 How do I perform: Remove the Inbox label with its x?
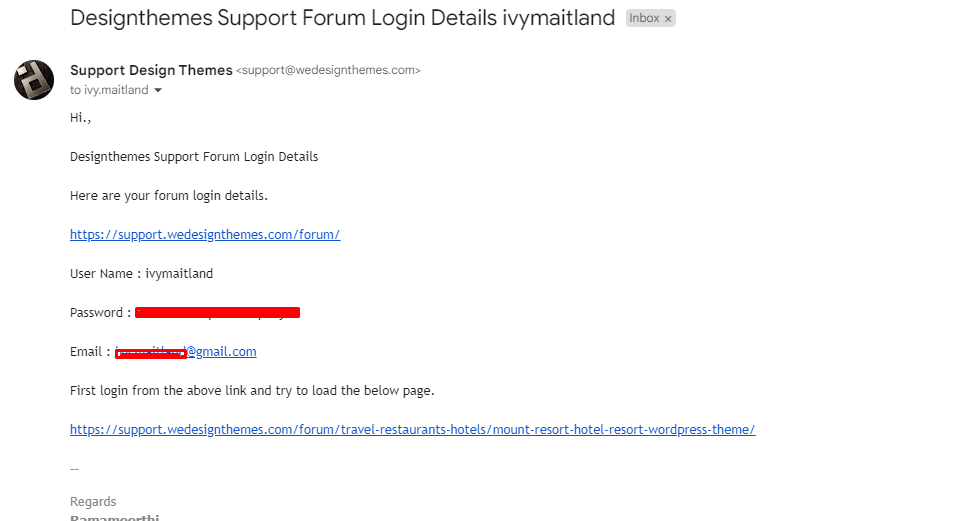pos(668,19)
